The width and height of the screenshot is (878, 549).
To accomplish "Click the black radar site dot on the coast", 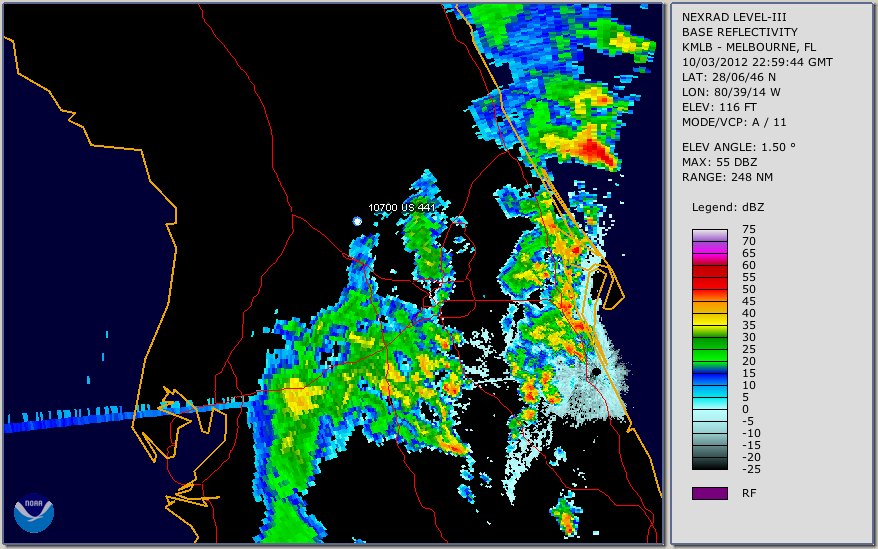I will 596,372.
